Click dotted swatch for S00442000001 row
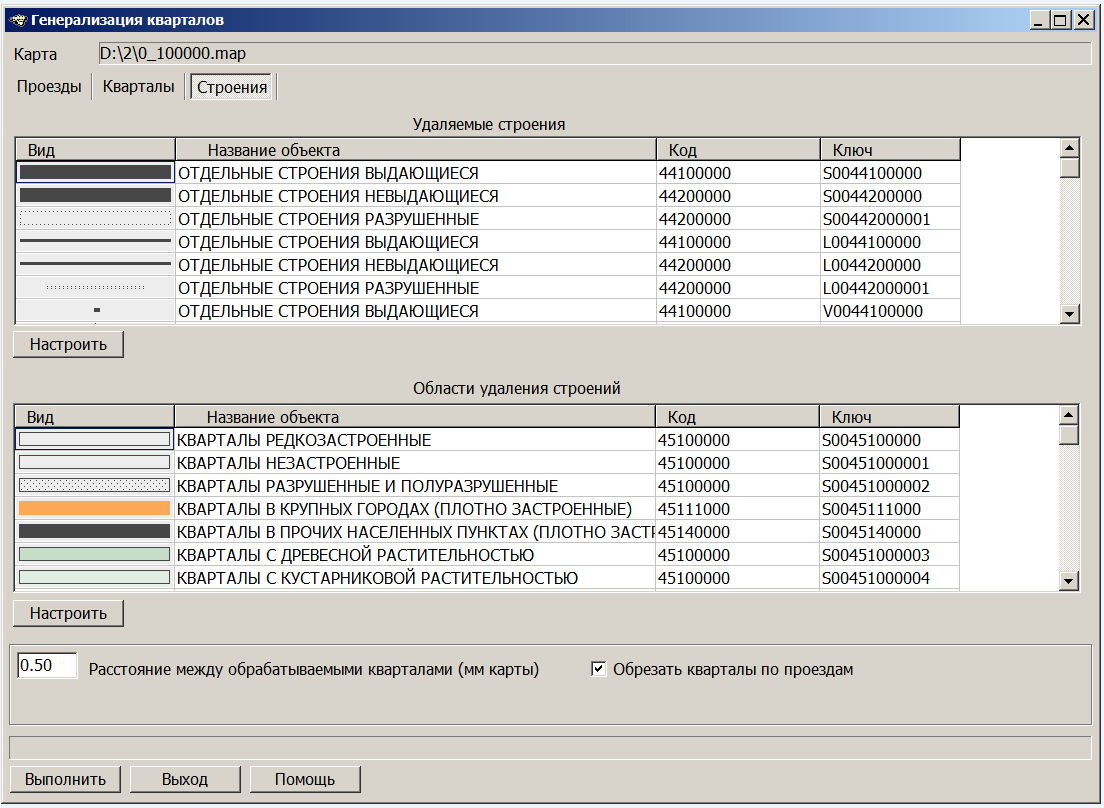Image resolution: width=1104 pixels, height=808 pixels. click(95, 219)
